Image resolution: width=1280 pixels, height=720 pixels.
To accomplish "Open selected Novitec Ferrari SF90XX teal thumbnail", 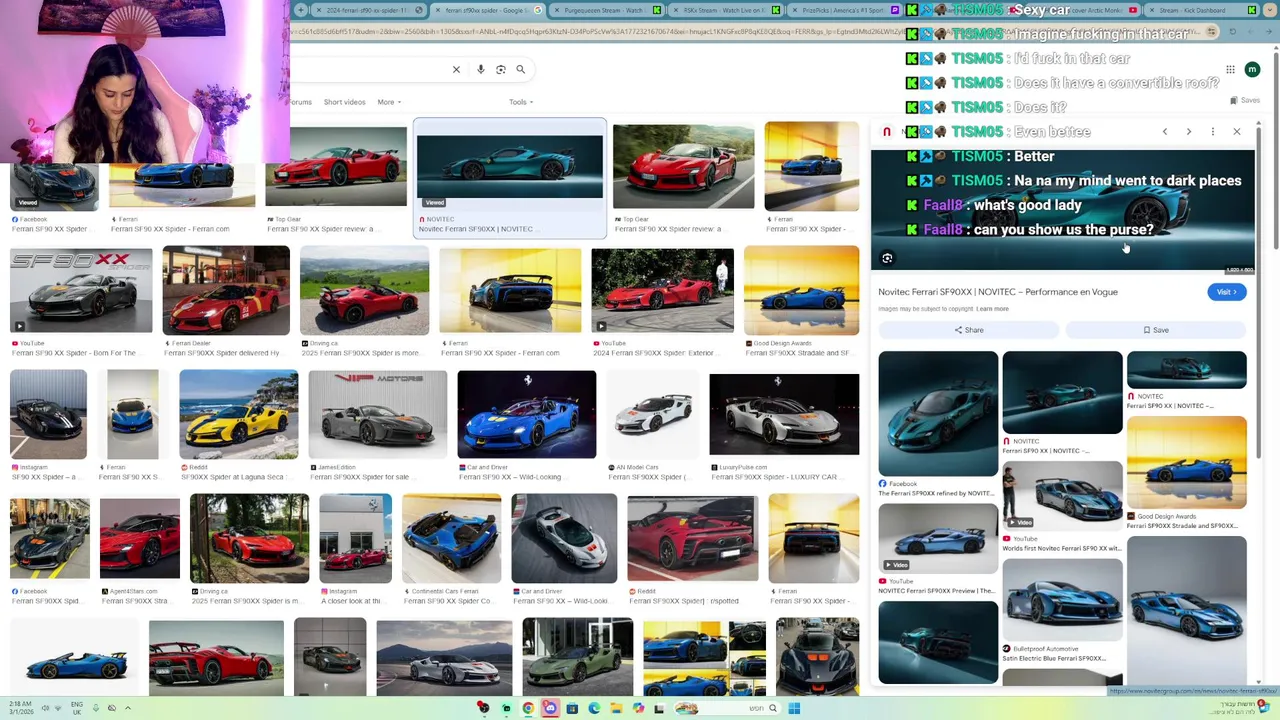I will pos(510,168).
